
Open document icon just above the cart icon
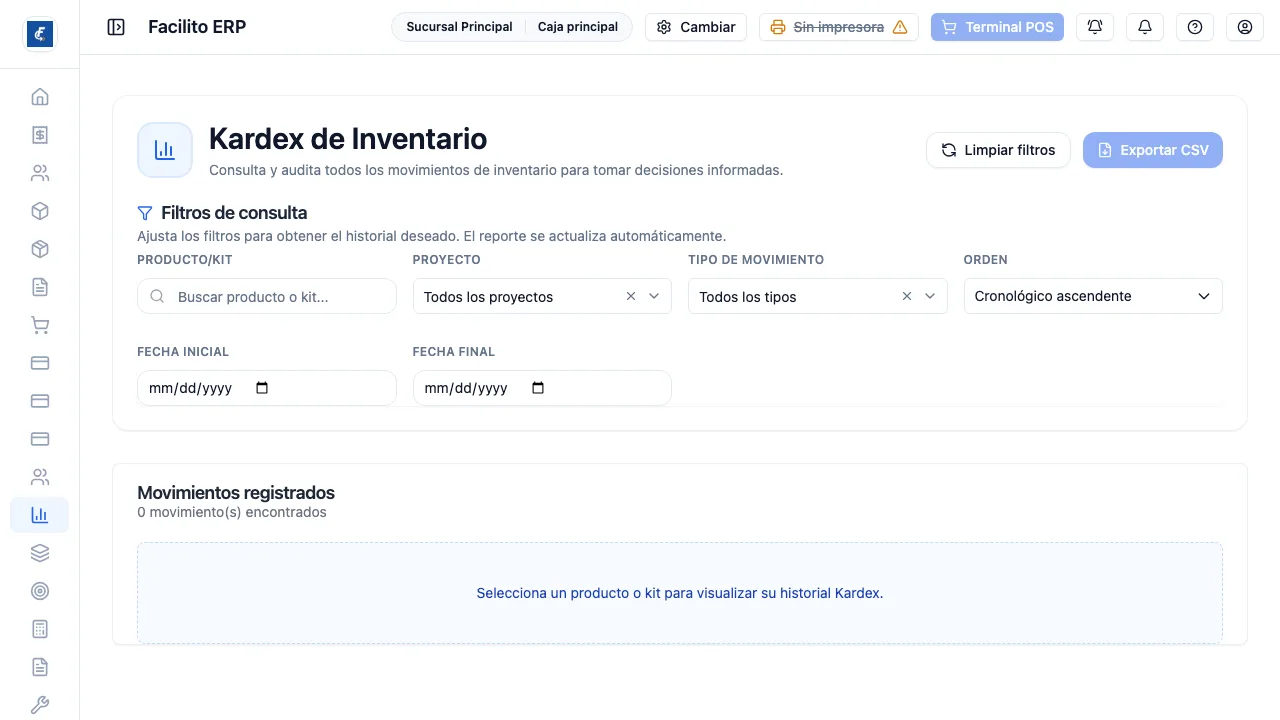coord(40,287)
